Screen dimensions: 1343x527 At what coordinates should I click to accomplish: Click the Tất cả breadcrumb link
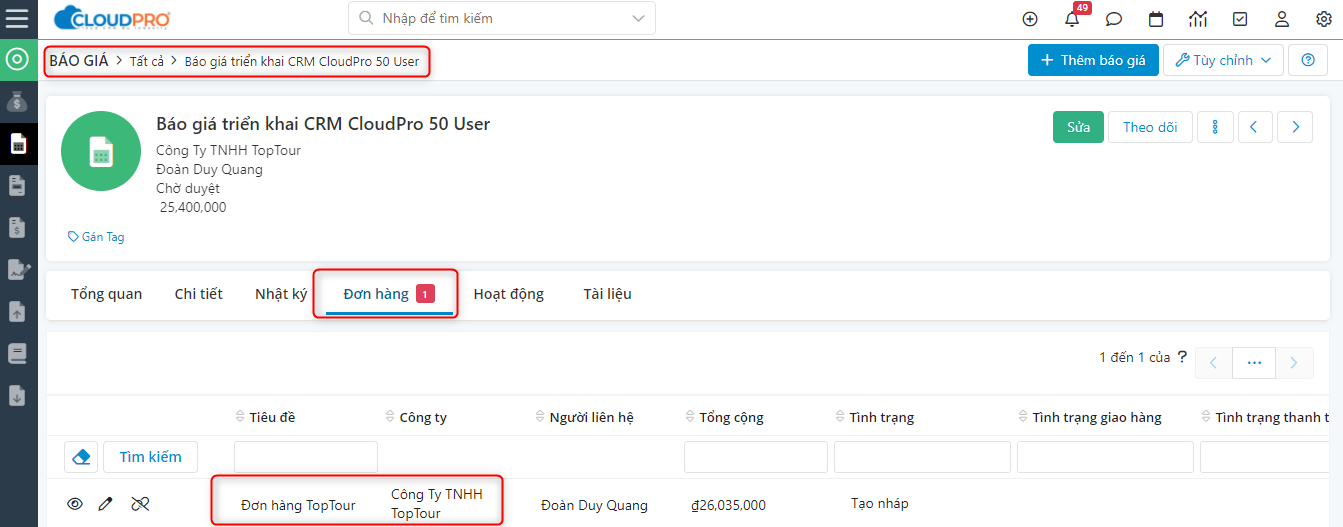pyautogui.click(x=147, y=61)
